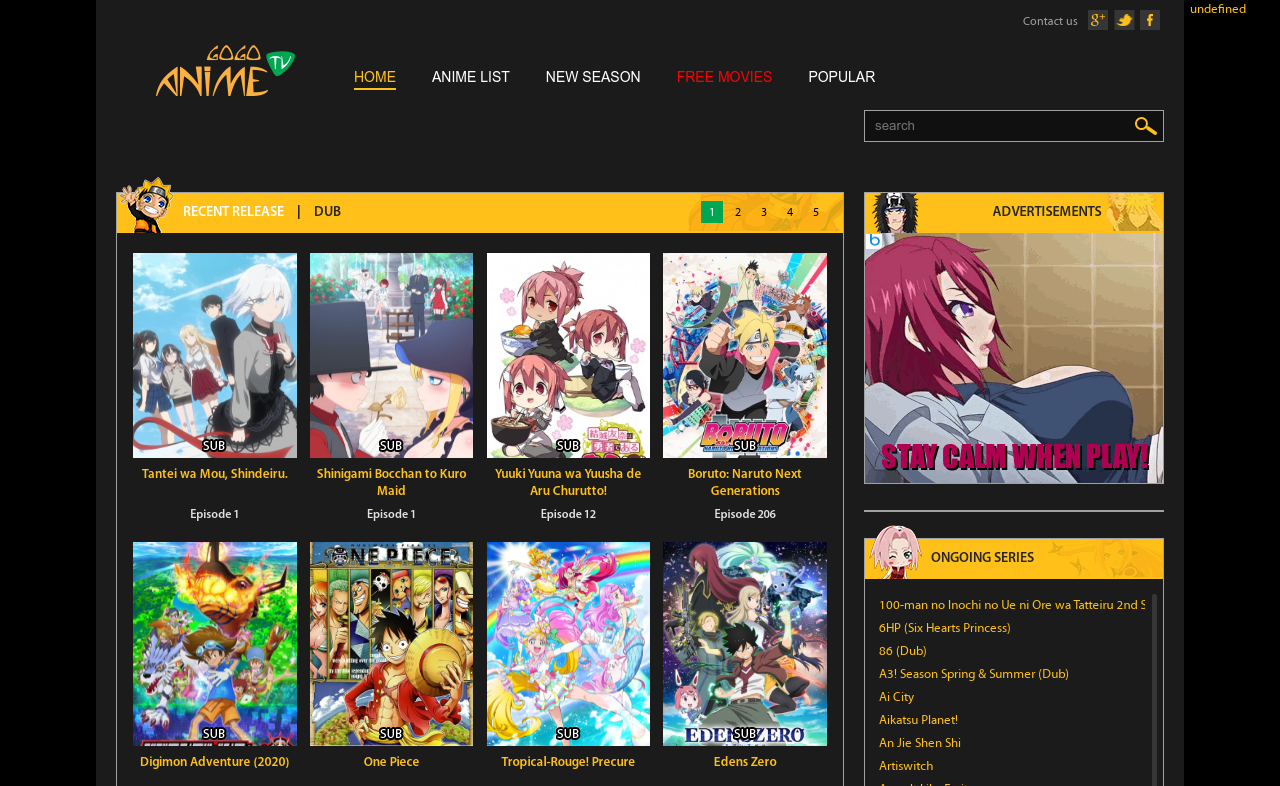Open A3! Season Spring & Summer (Dub)

[974, 674]
